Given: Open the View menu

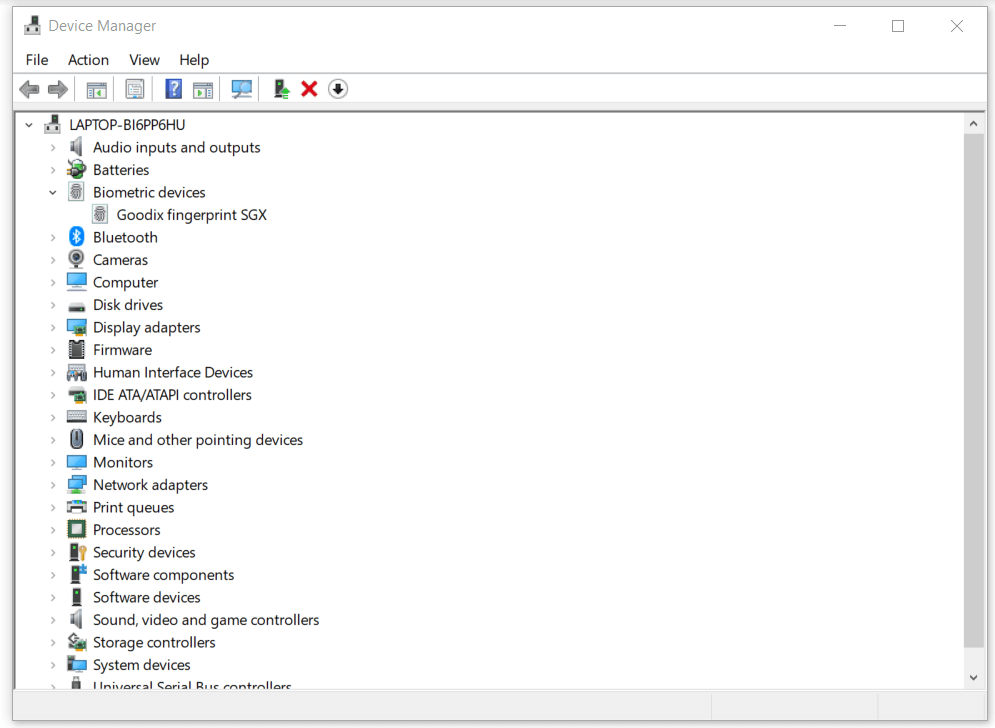Looking at the screenshot, I should click(144, 60).
